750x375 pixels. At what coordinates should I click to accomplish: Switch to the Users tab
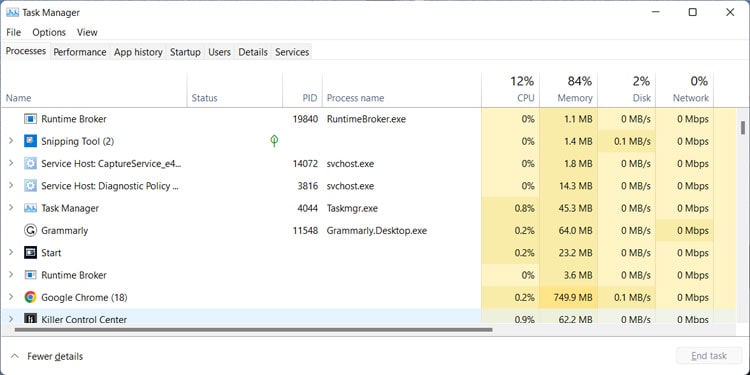[220, 52]
